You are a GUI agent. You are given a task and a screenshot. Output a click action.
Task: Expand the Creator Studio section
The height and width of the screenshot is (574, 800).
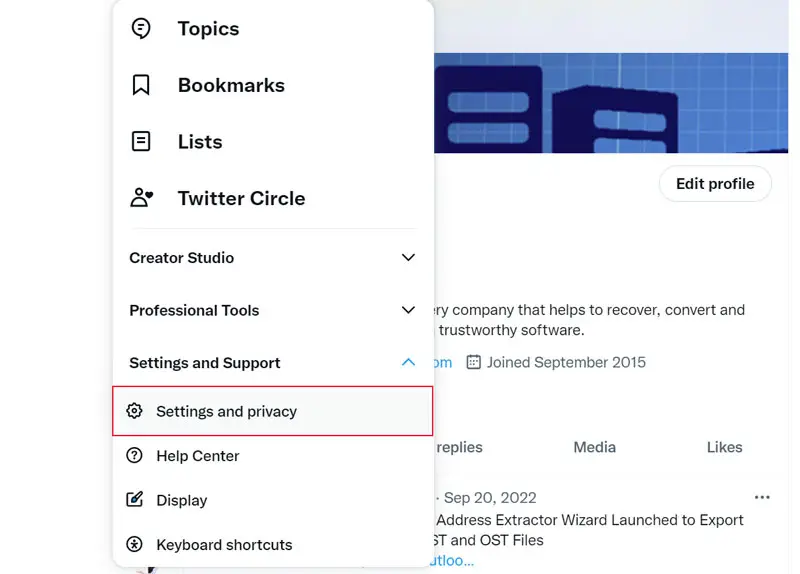coord(408,257)
